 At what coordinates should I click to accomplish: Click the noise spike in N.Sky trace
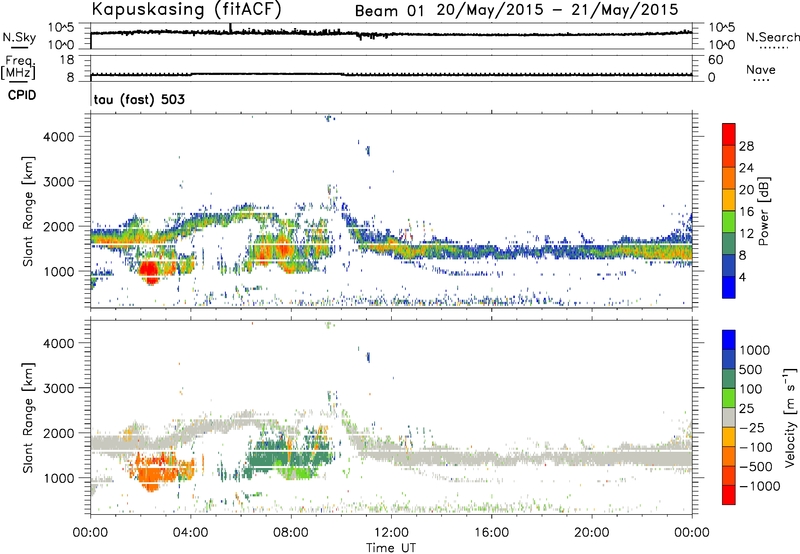click(231, 28)
